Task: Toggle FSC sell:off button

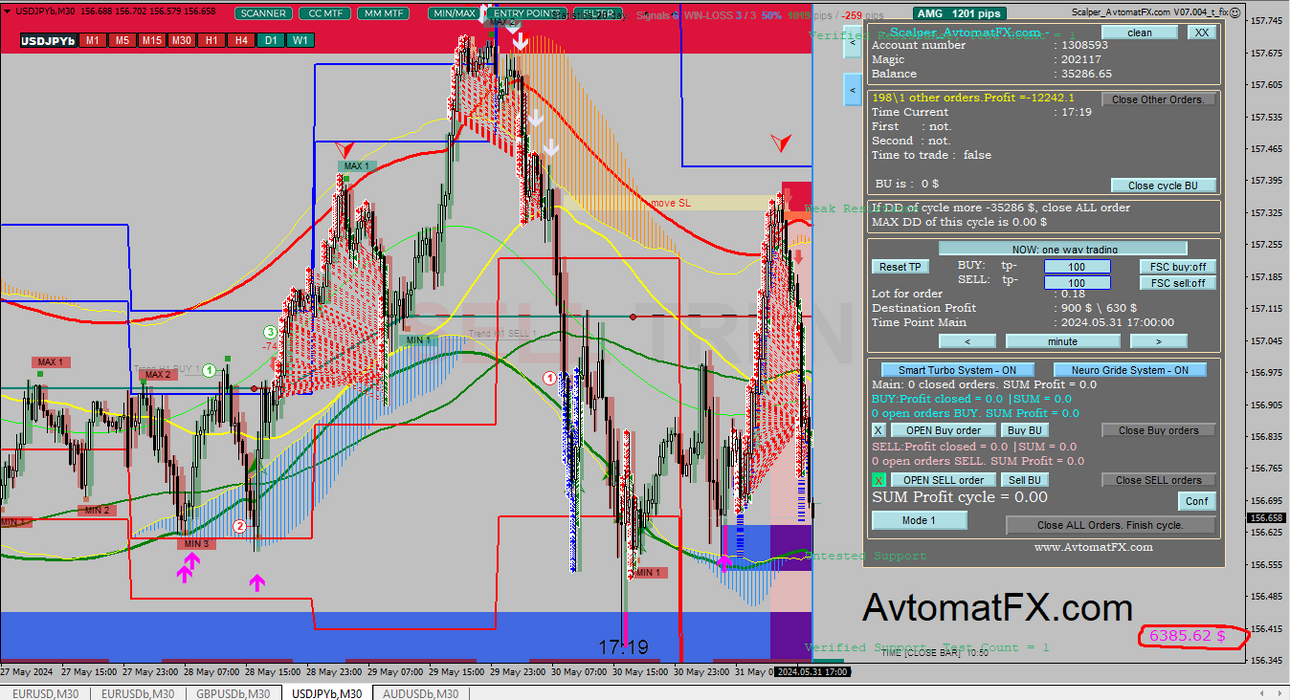Action: click(1178, 283)
